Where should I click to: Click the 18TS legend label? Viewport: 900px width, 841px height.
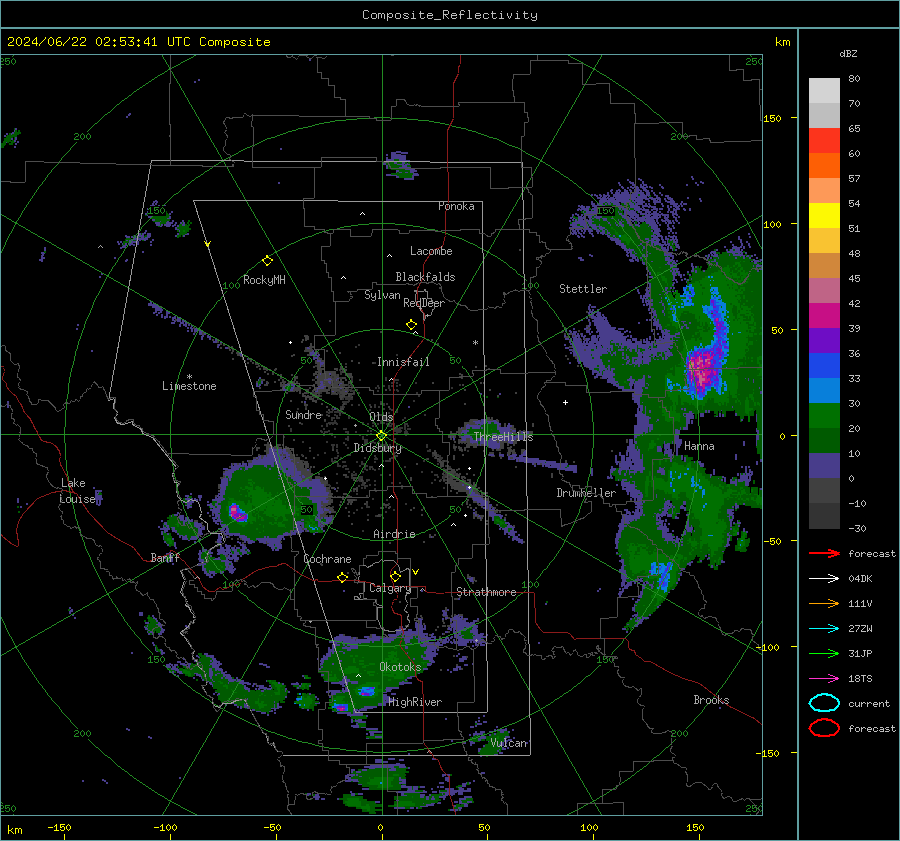860,679
